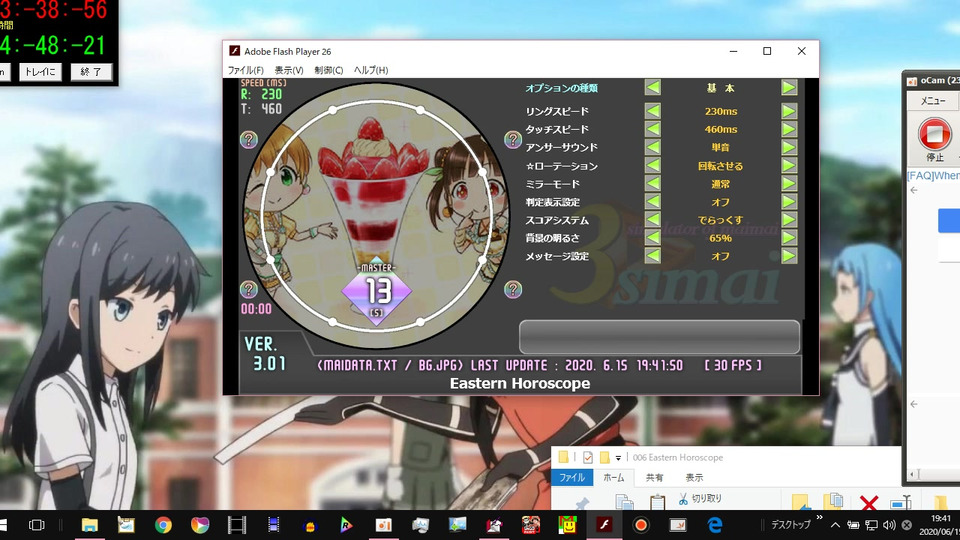Open the oCam メニュー menu
Screen dimensions: 960x540
[x=933, y=101]
